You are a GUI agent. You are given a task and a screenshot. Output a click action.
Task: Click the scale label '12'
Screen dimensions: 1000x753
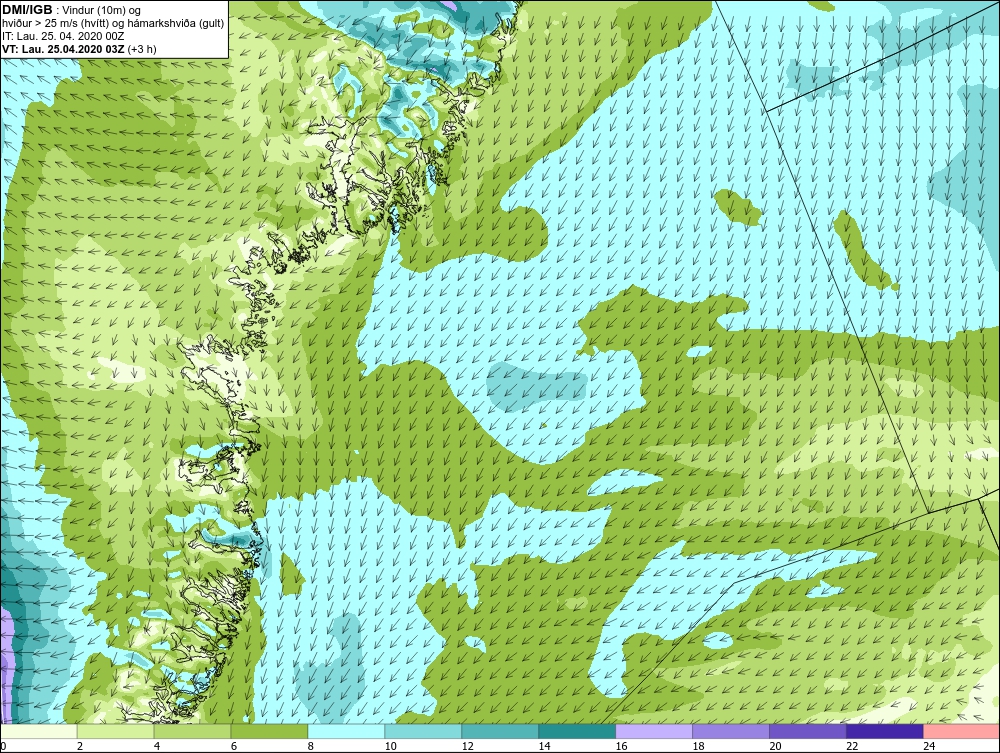(468, 746)
